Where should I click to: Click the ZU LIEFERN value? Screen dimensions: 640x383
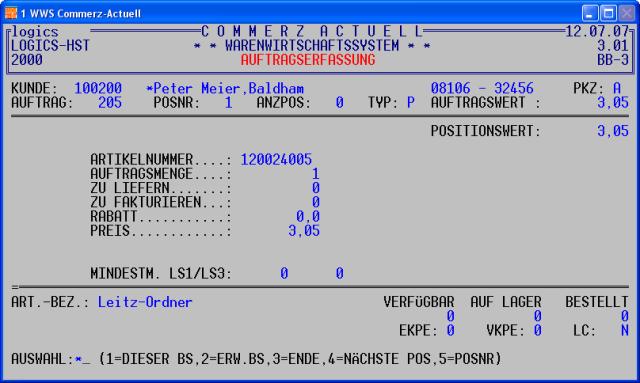[316, 188]
